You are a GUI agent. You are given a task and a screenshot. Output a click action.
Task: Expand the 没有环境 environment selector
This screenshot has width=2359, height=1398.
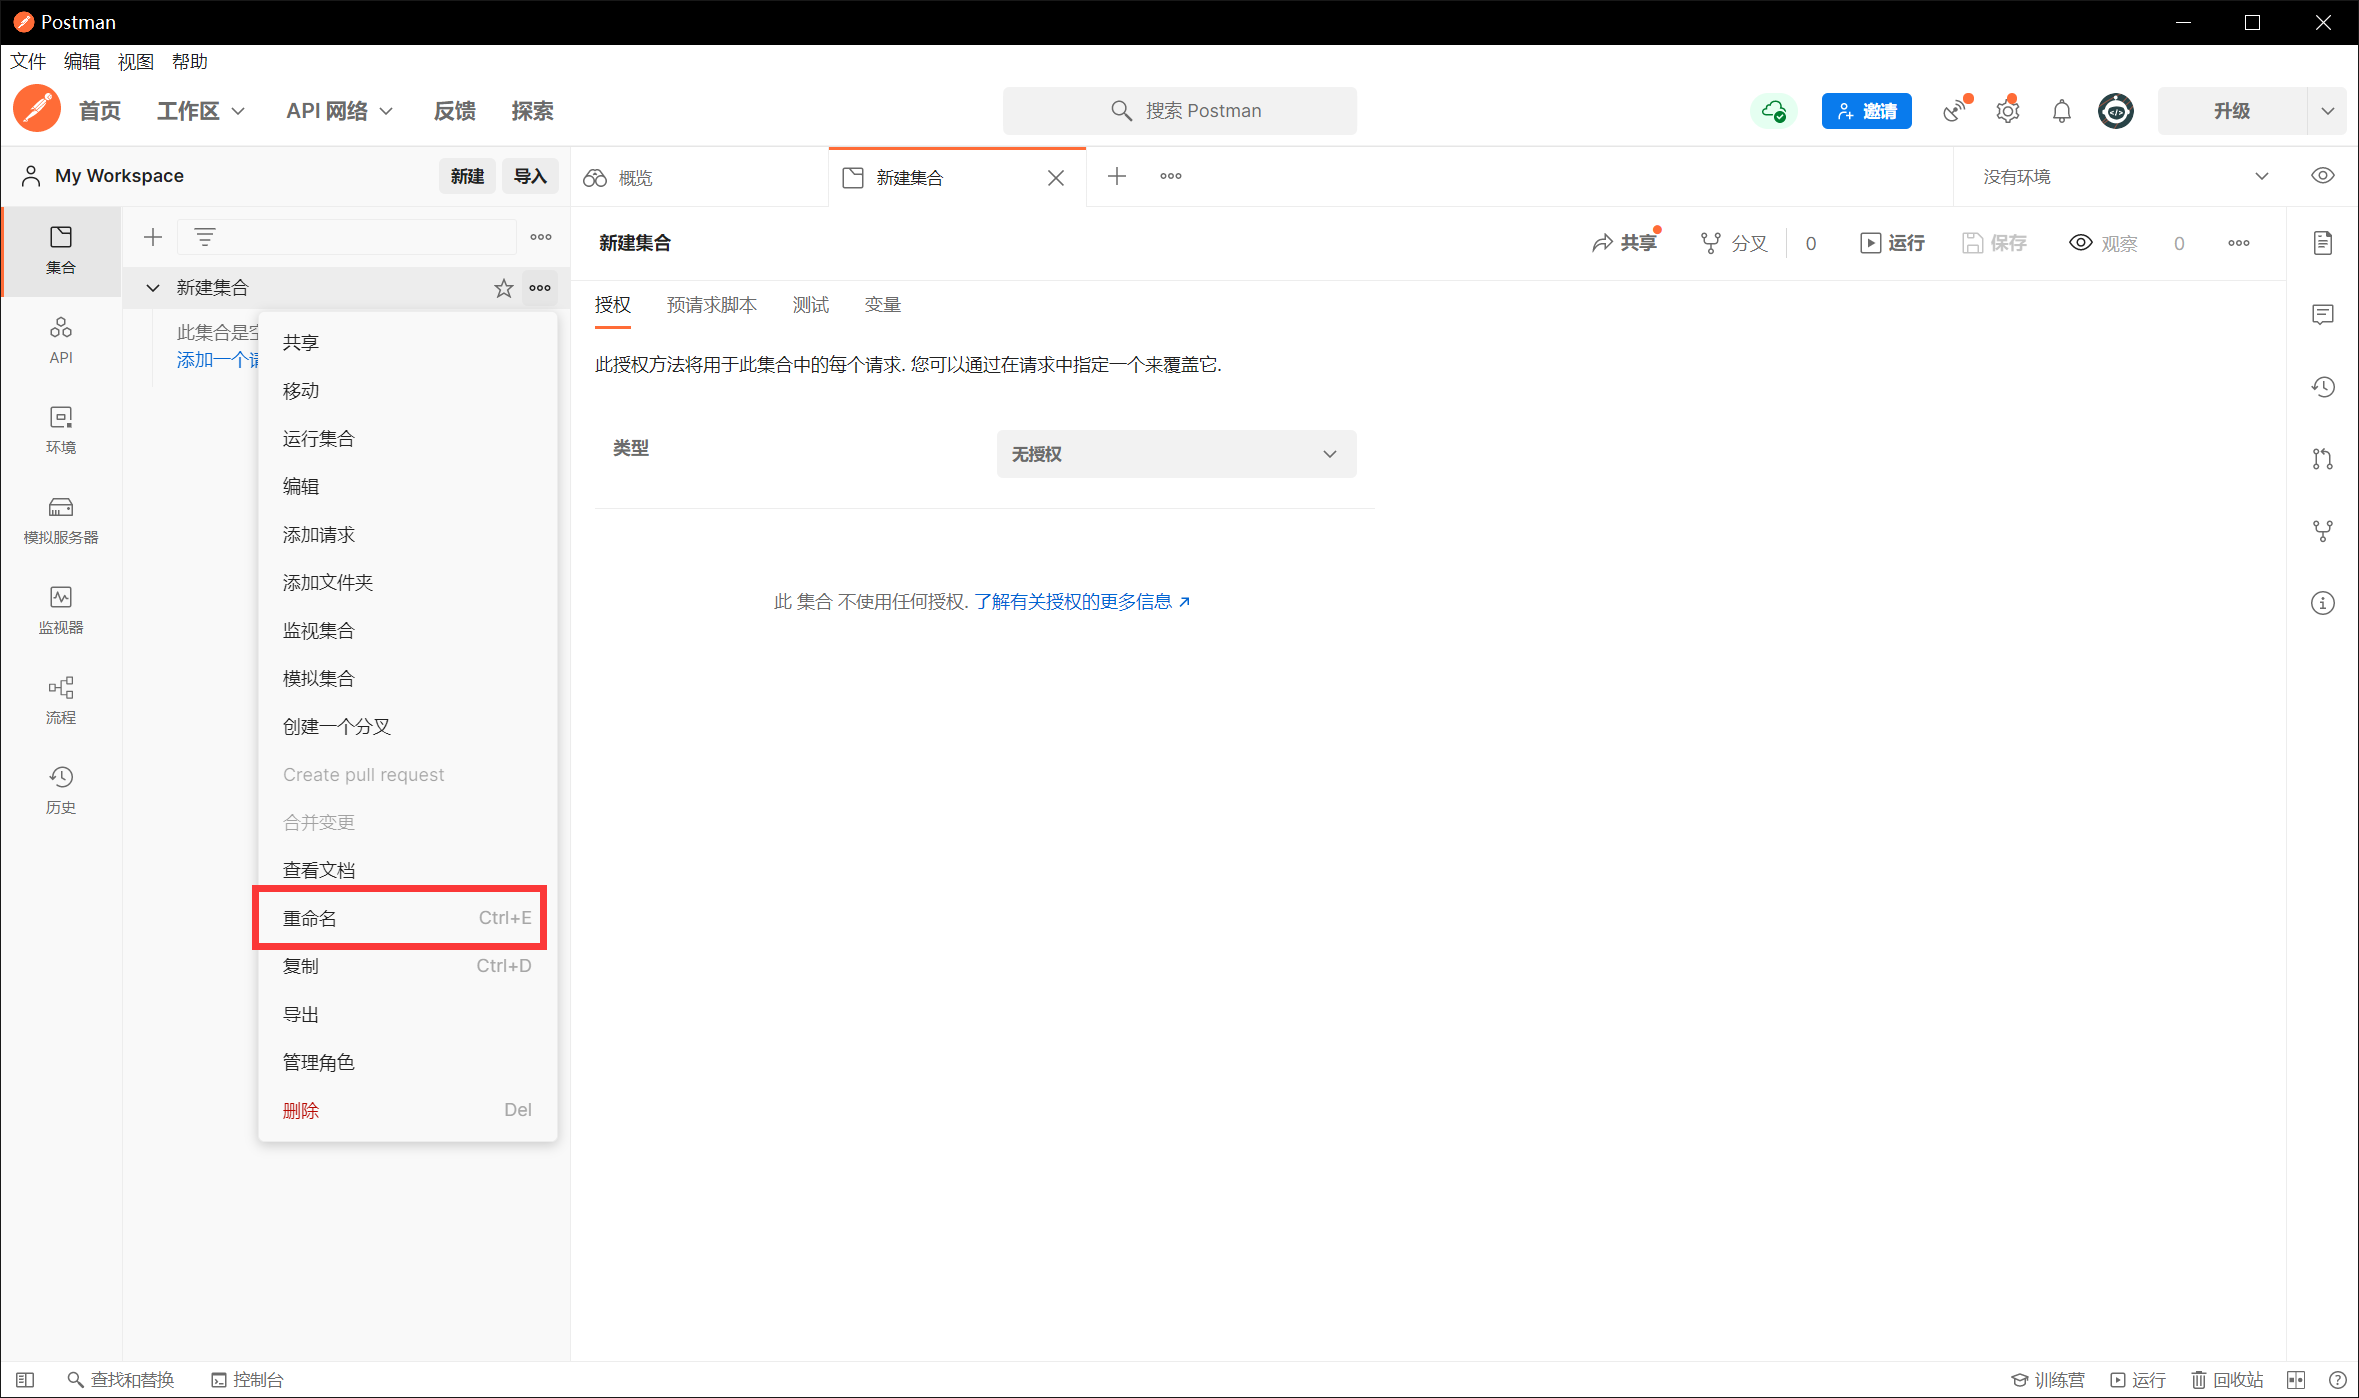[2125, 177]
